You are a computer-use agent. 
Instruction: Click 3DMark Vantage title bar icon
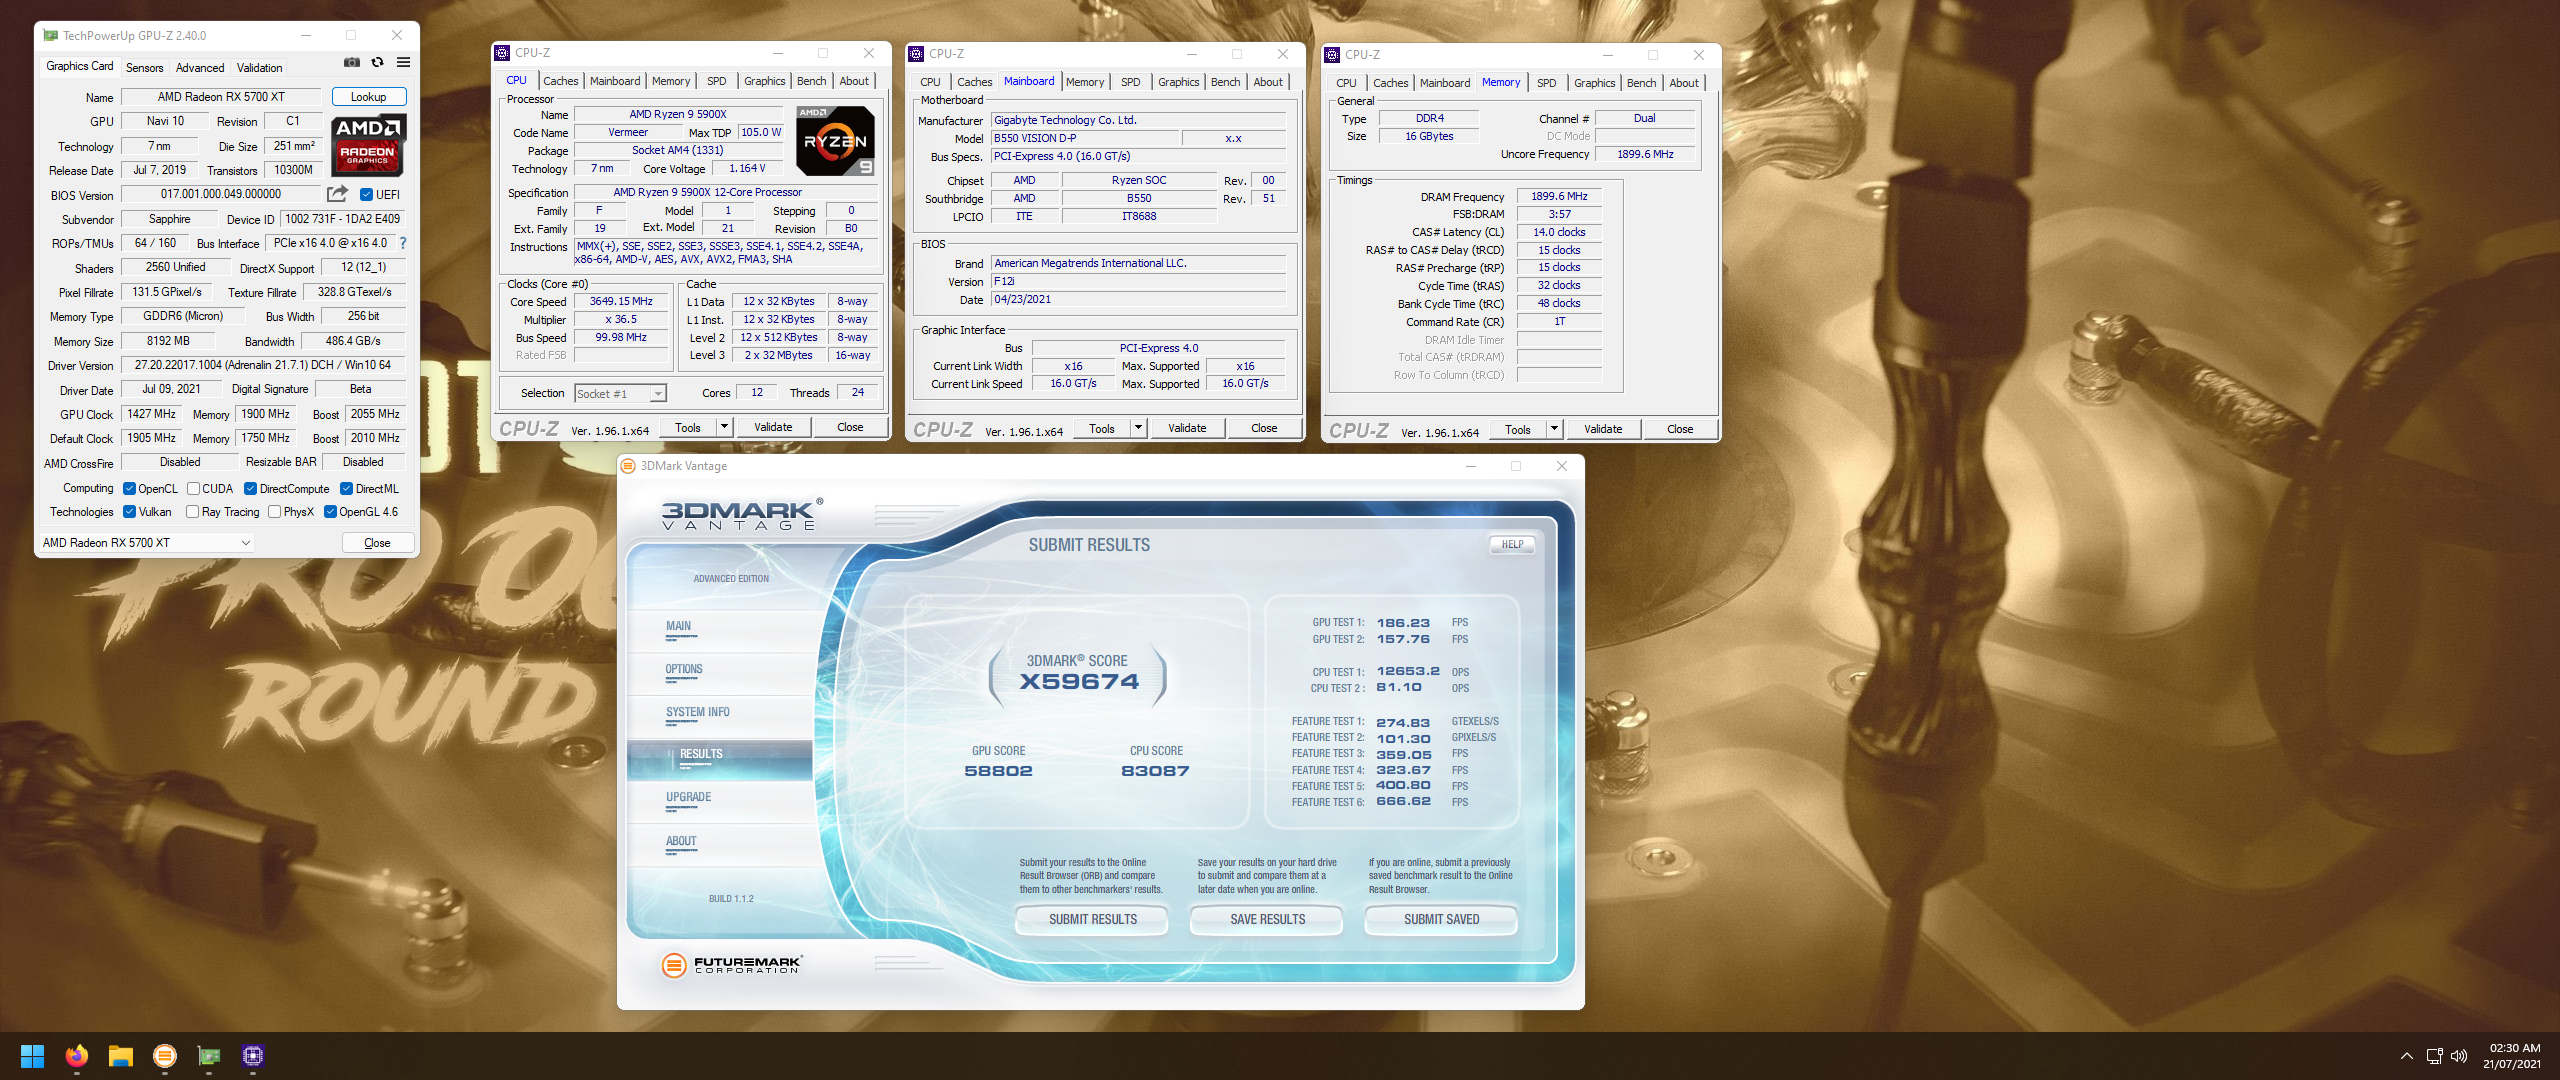[628, 466]
